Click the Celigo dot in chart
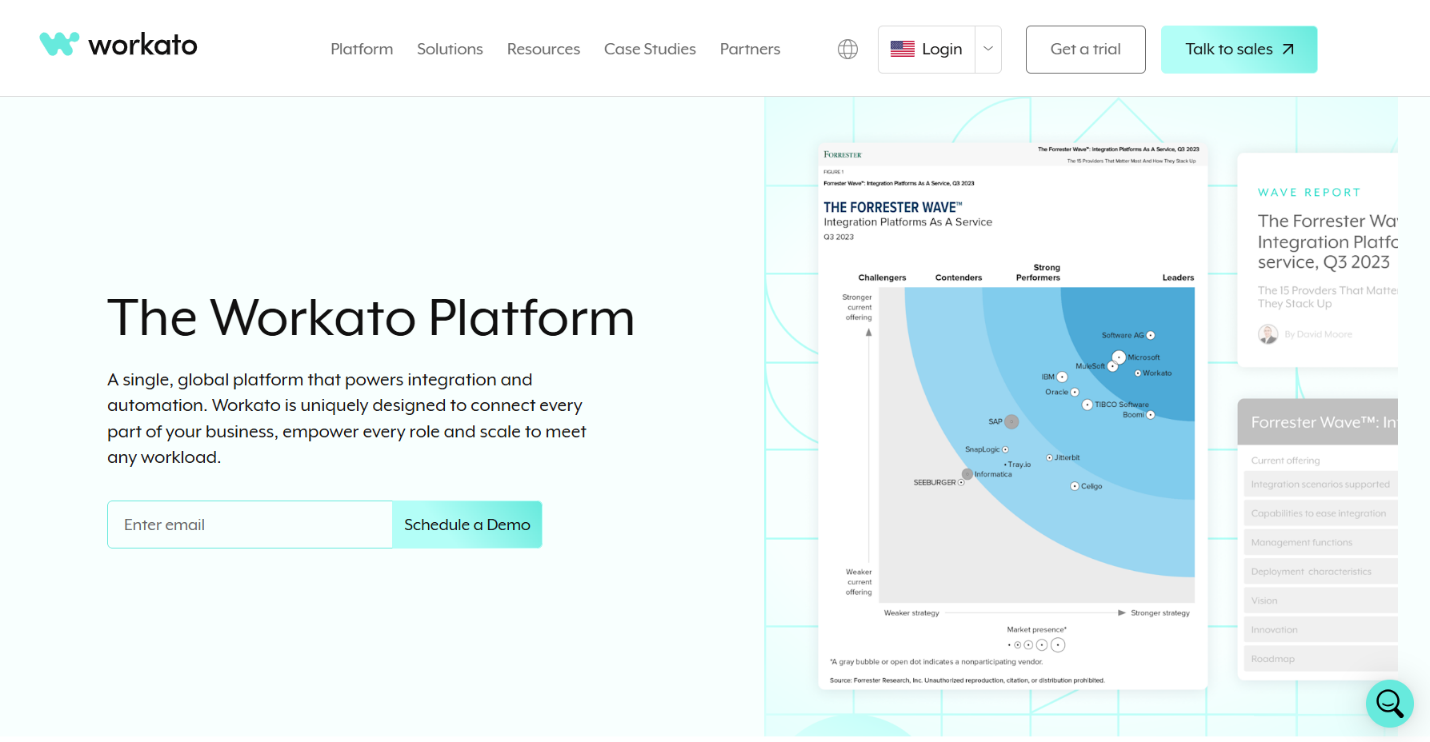The image size is (1430, 742). click(x=1074, y=486)
